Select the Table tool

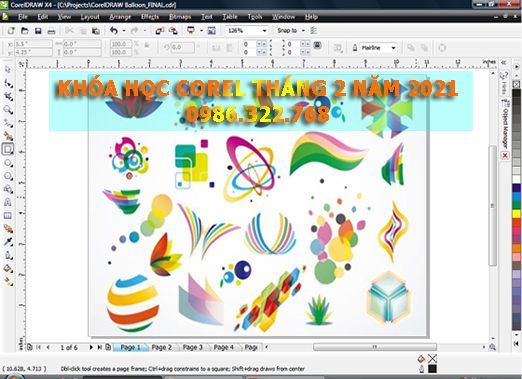[8, 216]
